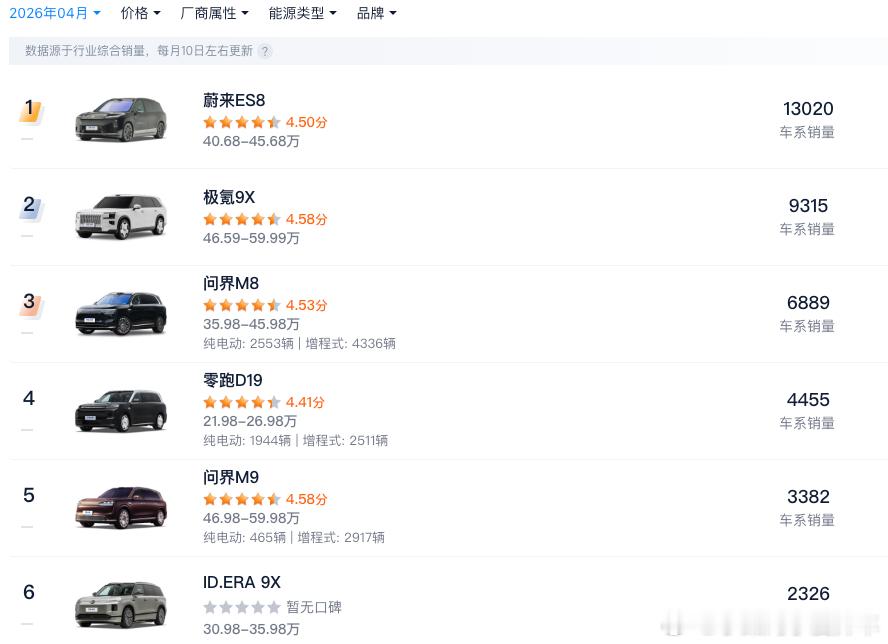The height and width of the screenshot is (644, 888).
Task: Open the 问界M8 model link
Action: pos(231,283)
